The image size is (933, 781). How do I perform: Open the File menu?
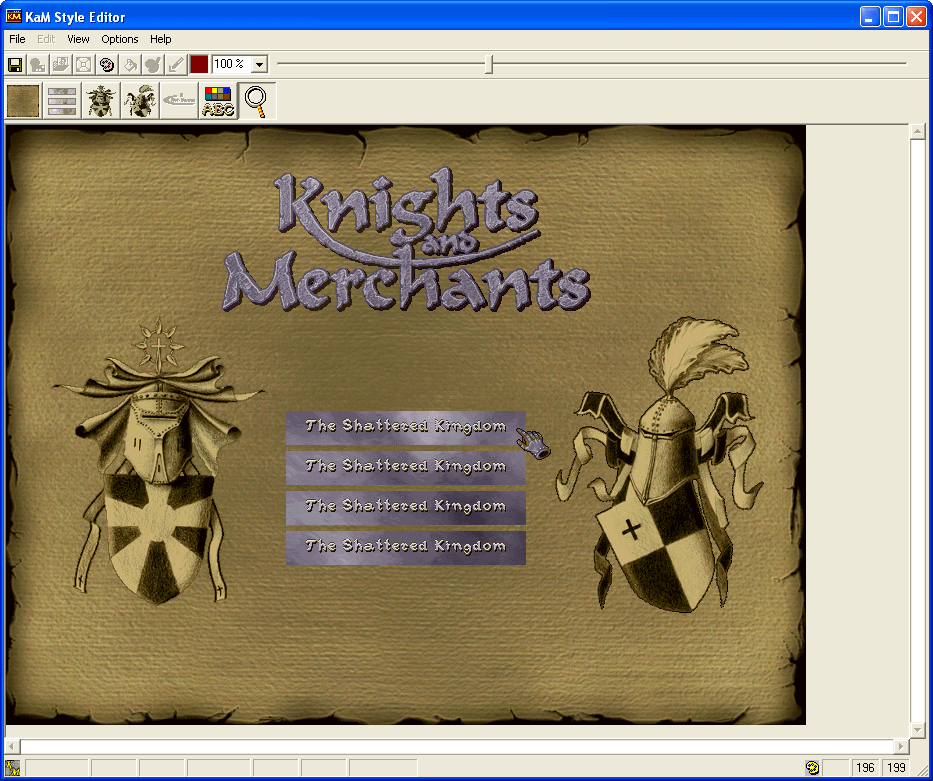click(x=17, y=39)
